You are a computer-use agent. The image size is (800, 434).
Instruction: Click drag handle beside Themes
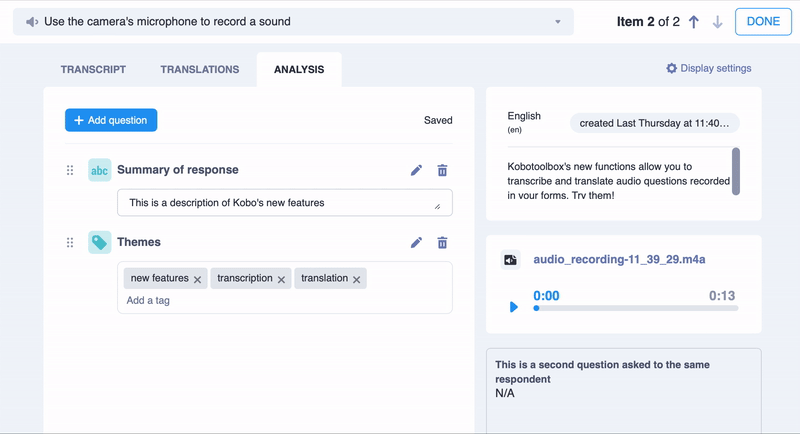(70, 242)
